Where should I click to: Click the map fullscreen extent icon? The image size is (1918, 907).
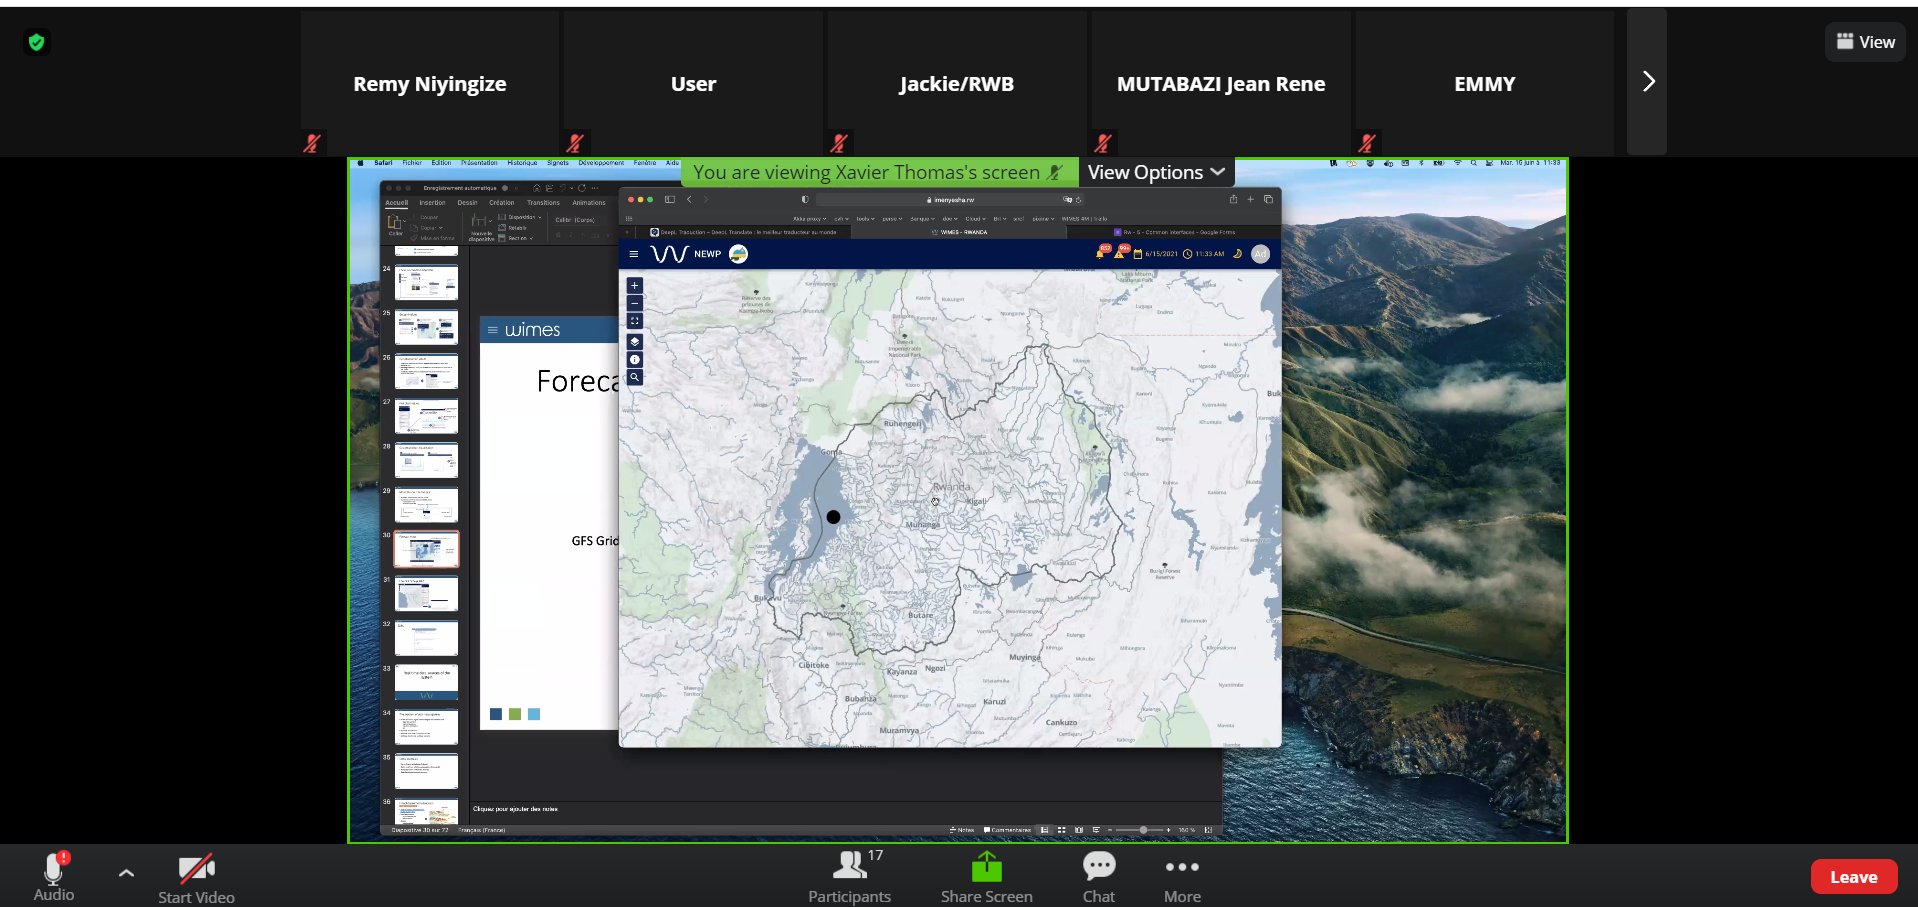[x=634, y=321]
